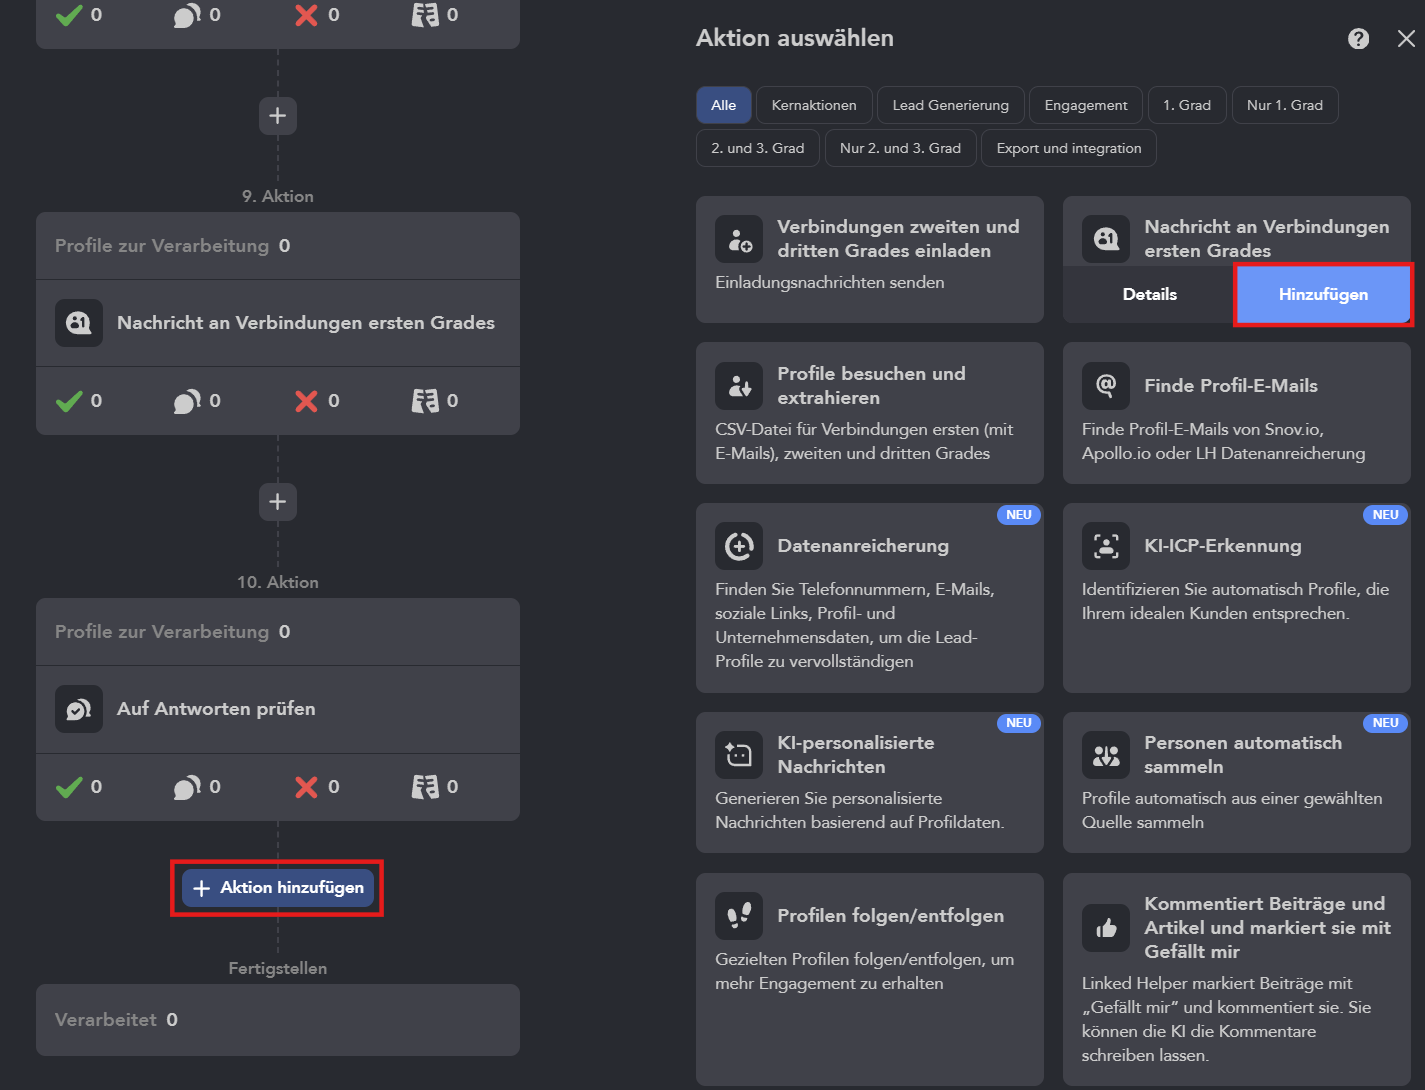The image size is (1425, 1090).
Task: Click KI-personalisierte Nachrichten icon
Action: point(739,755)
